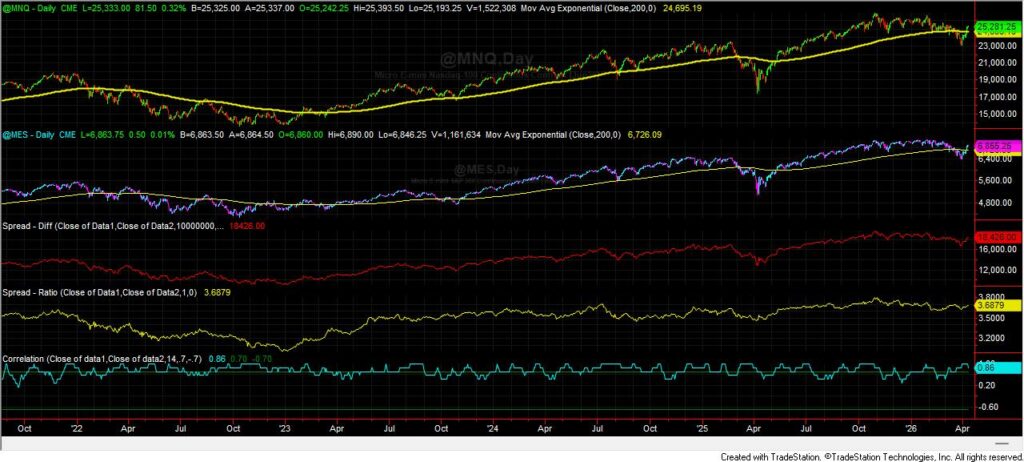
Task: Click the @MNQ - Daily symbol label
Action: tap(28, 7)
